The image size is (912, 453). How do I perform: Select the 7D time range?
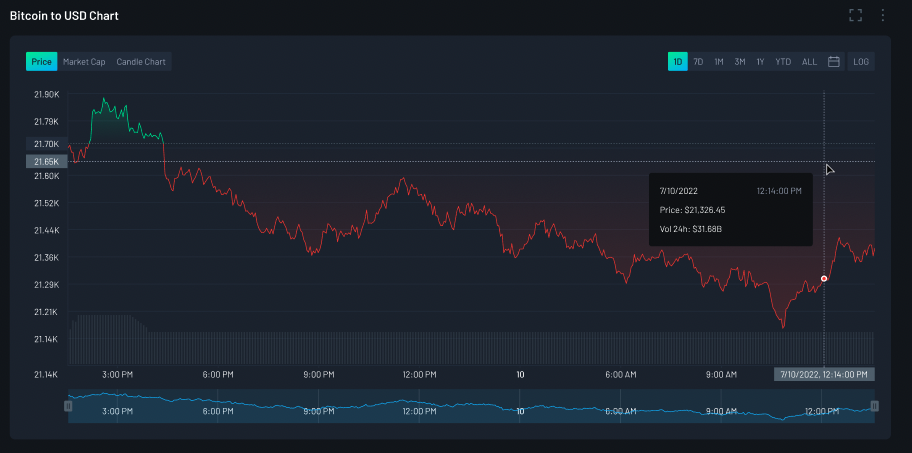(698, 62)
